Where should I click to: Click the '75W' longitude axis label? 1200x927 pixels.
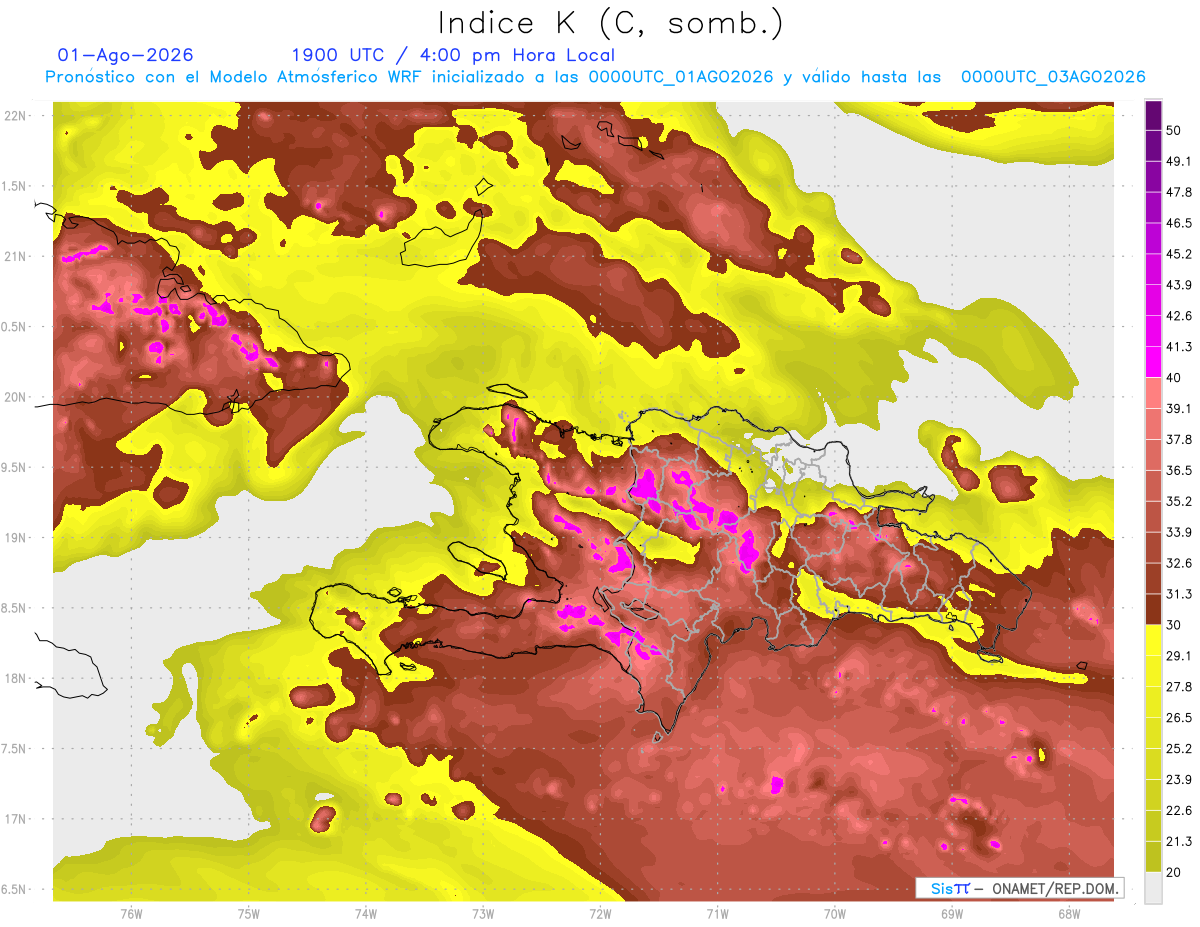[x=248, y=914]
